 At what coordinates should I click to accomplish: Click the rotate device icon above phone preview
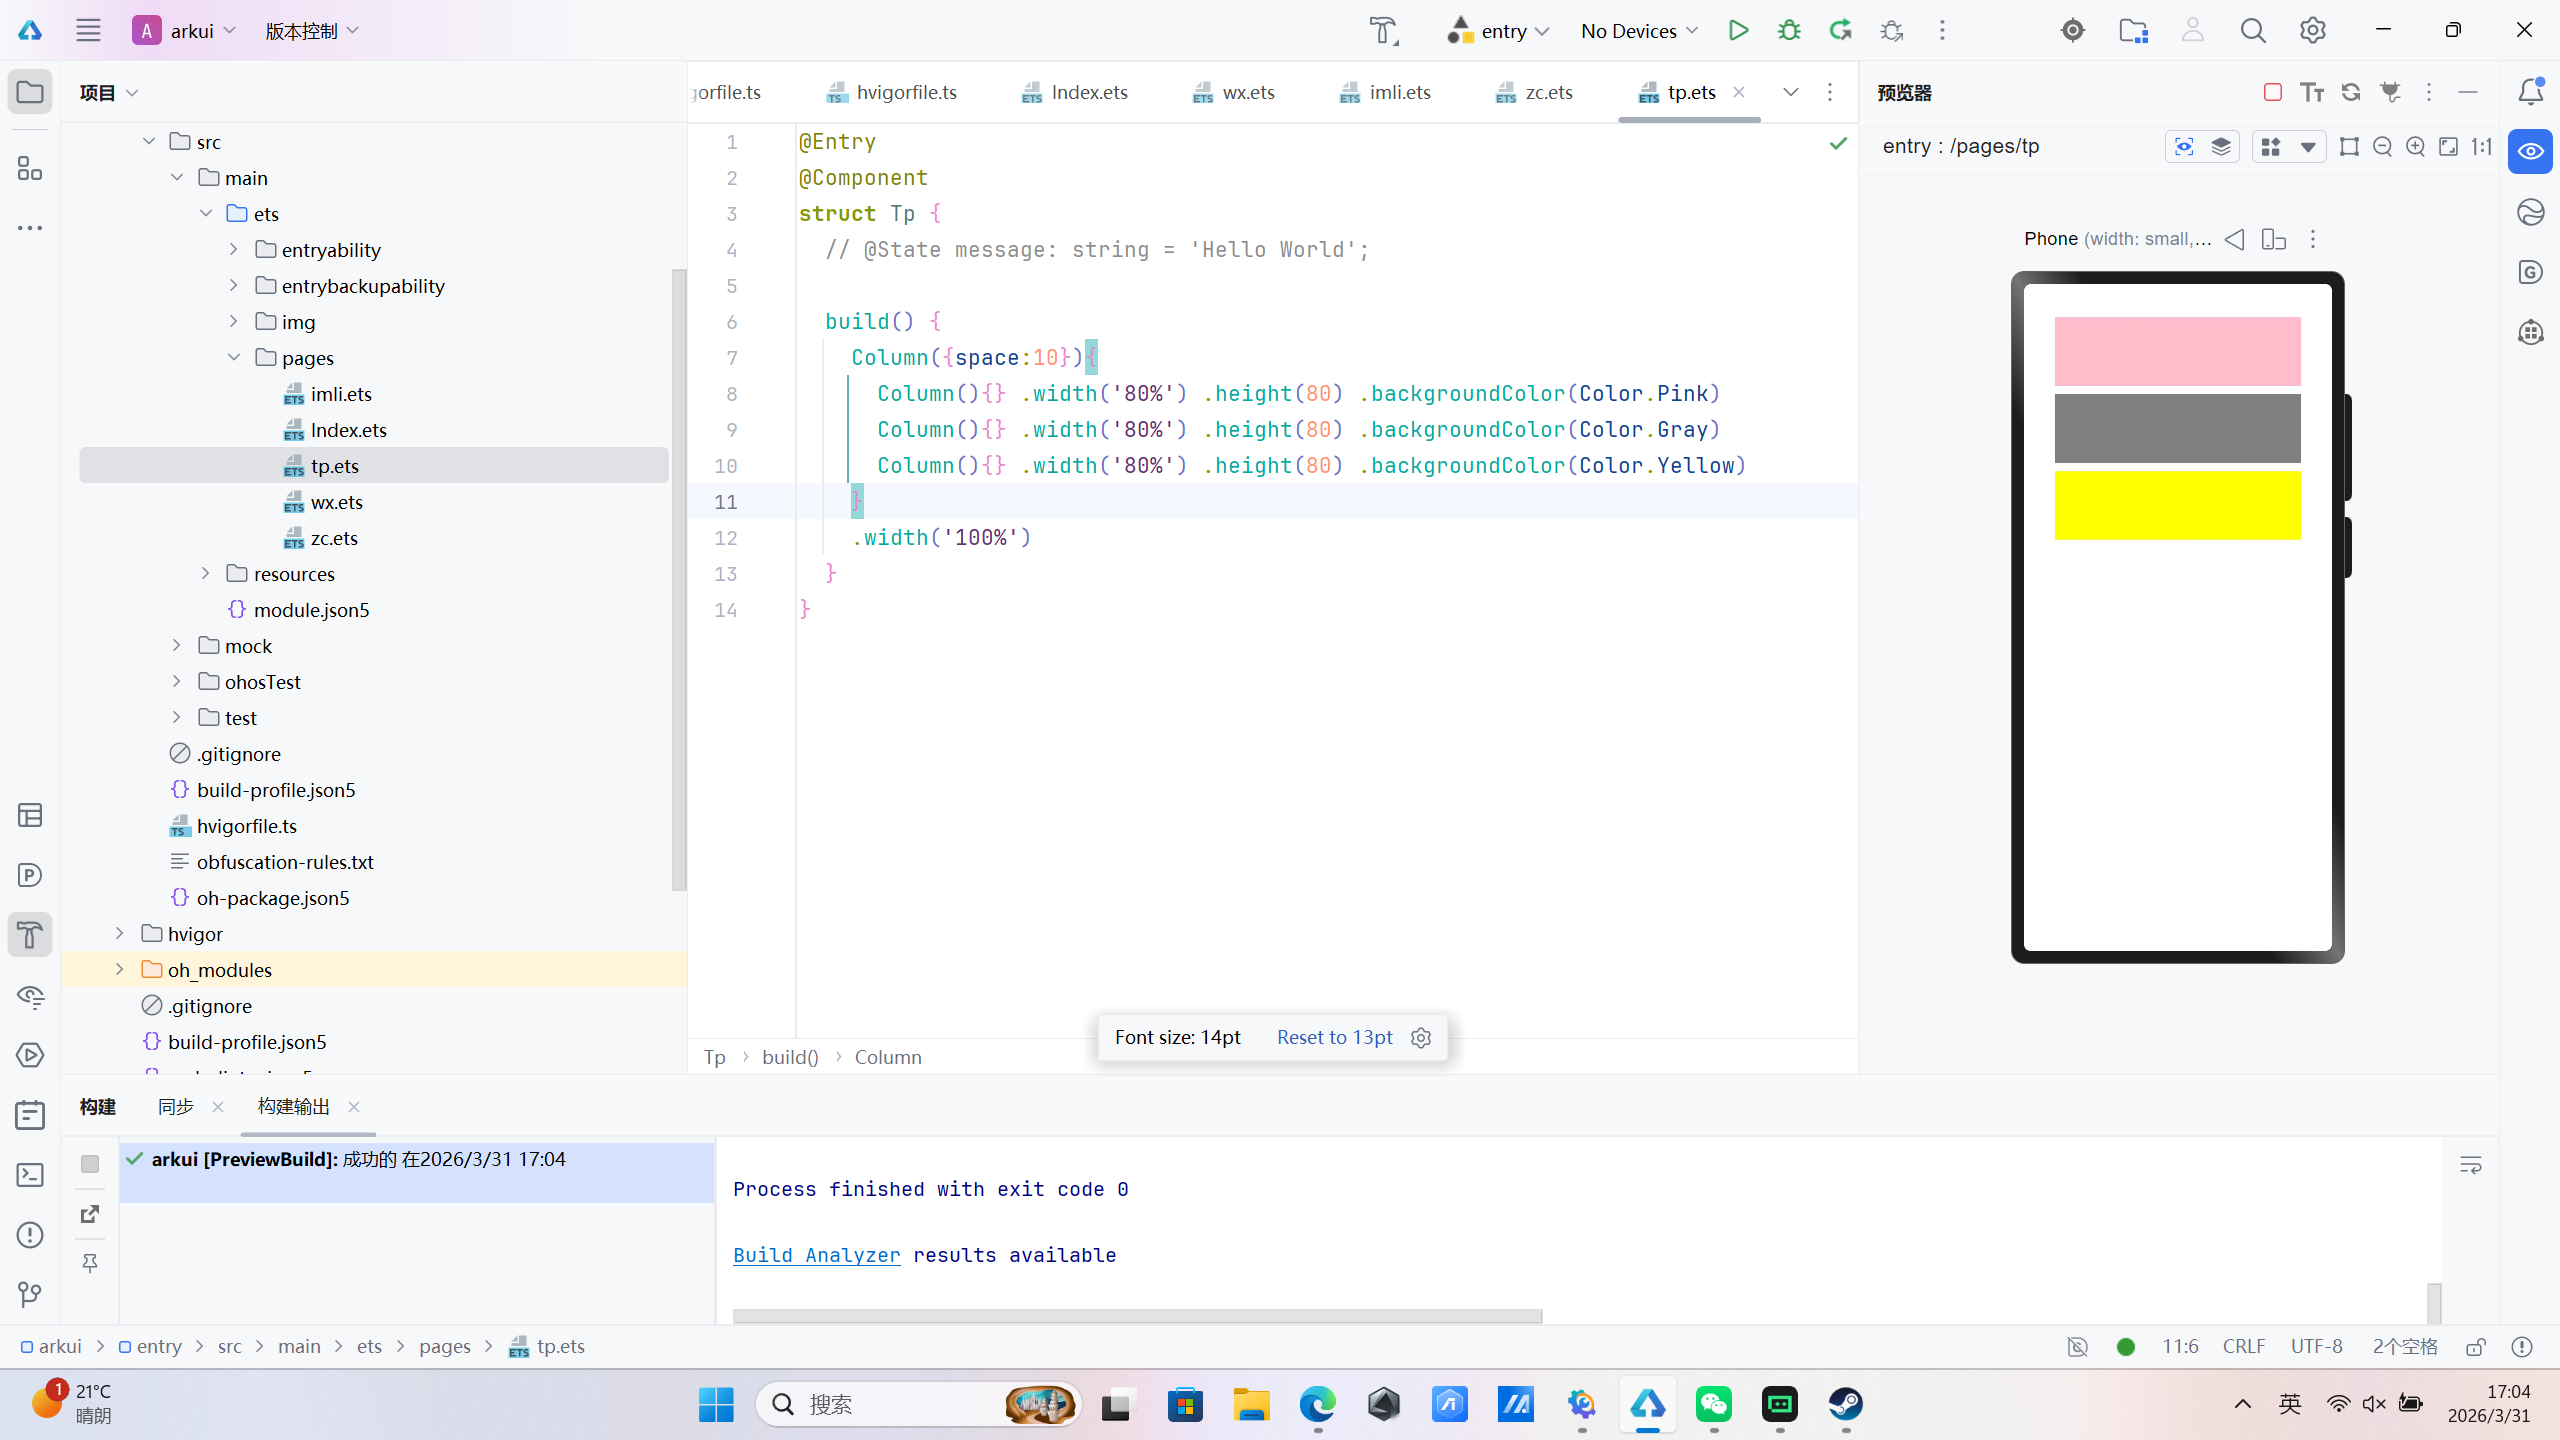(2273, 239)
